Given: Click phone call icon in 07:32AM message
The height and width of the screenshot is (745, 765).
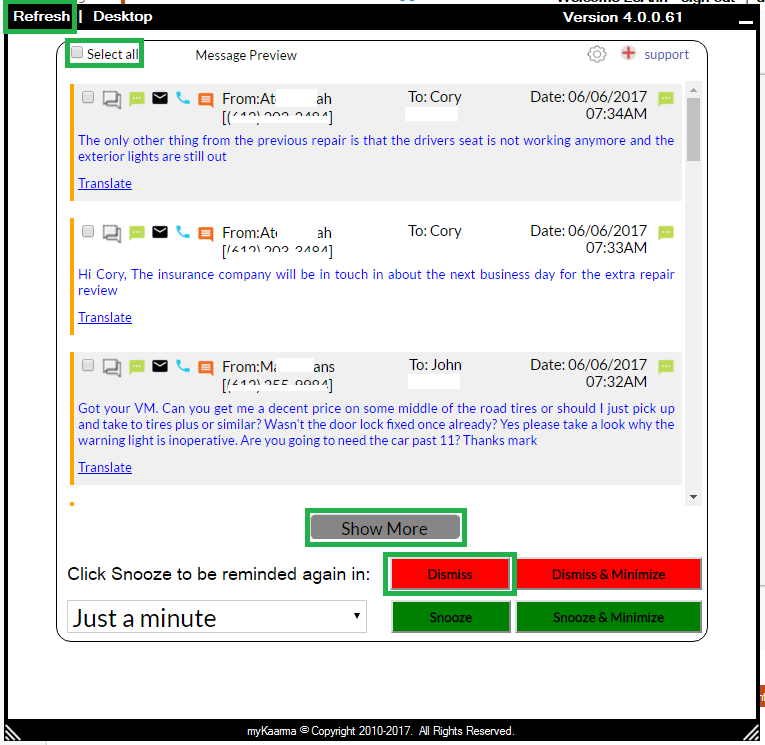Looking at the screenshot, I should coord(182,366).
